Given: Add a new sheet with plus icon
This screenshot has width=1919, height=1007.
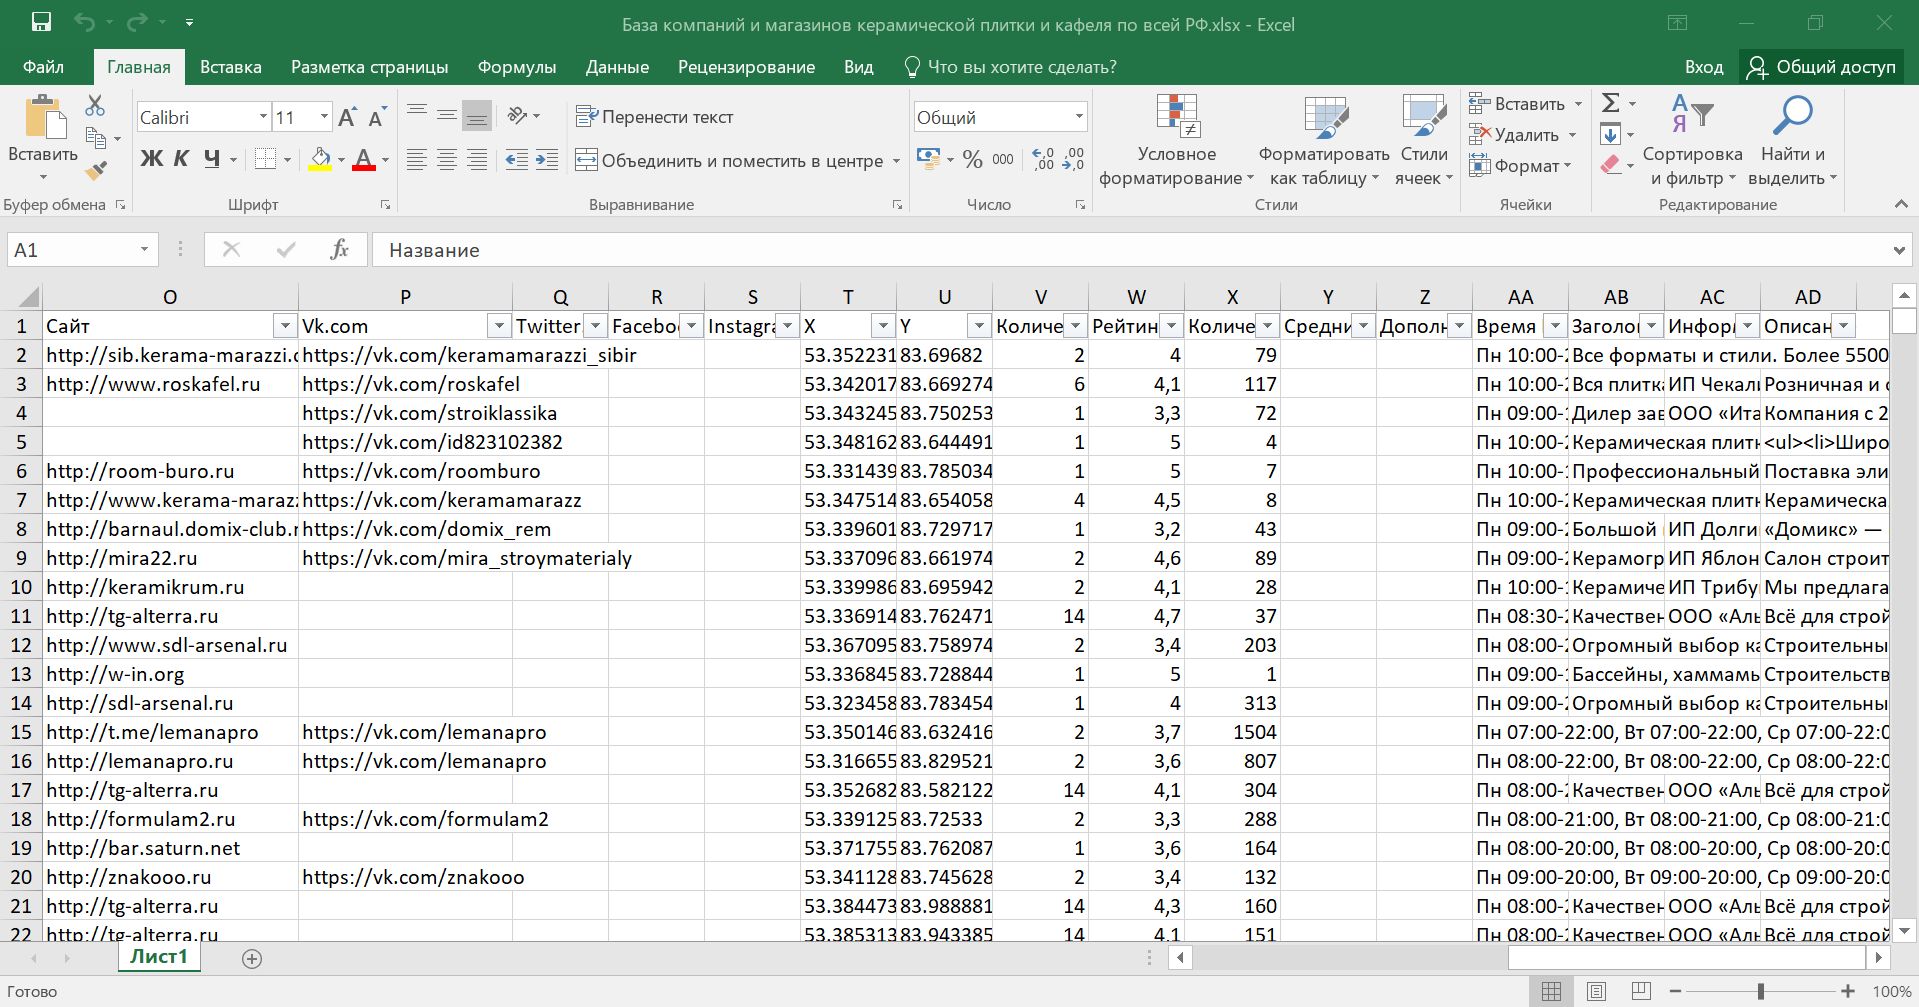Looking at the screenshot, I should [252, 959].
